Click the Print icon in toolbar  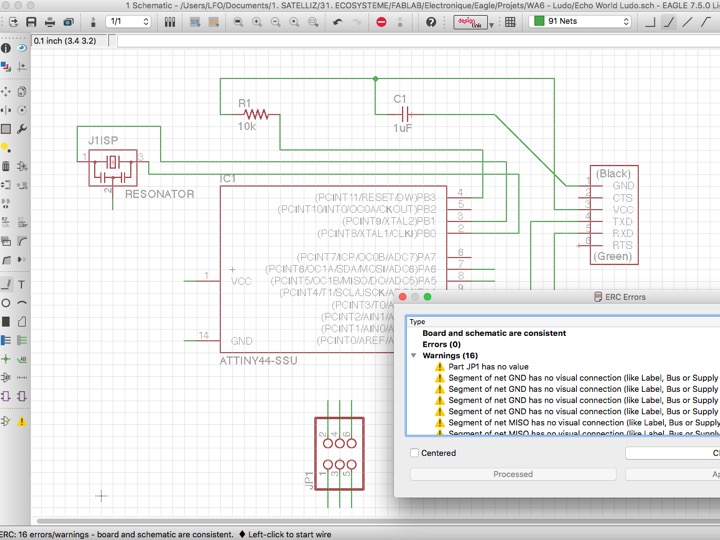(51, 22)
